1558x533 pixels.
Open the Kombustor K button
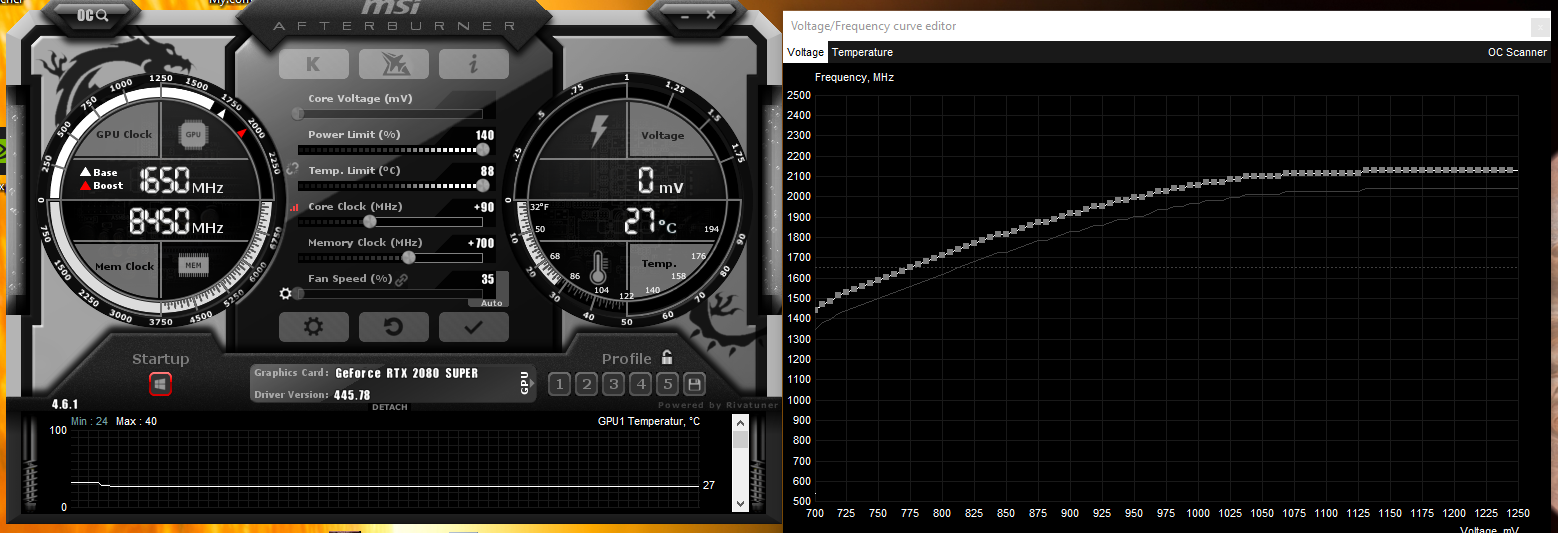[x=313, y=64]
